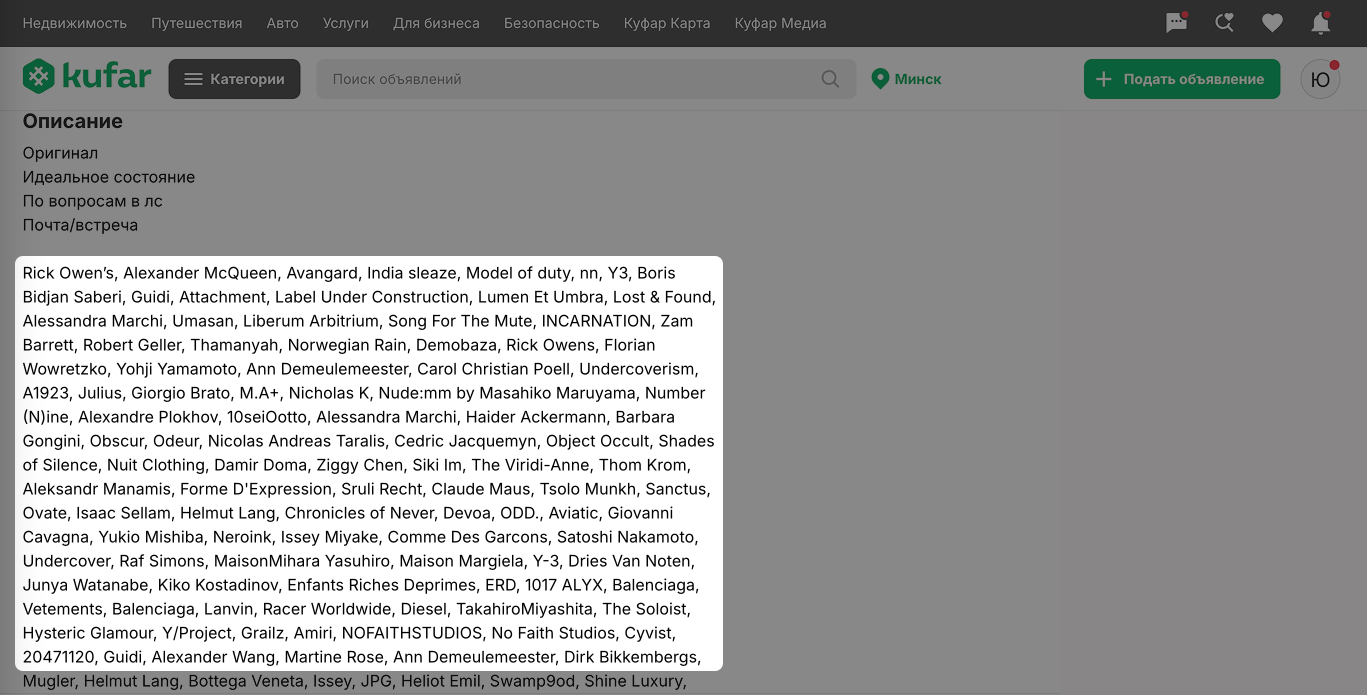Click Подать объявление button

coord(1181,79)
